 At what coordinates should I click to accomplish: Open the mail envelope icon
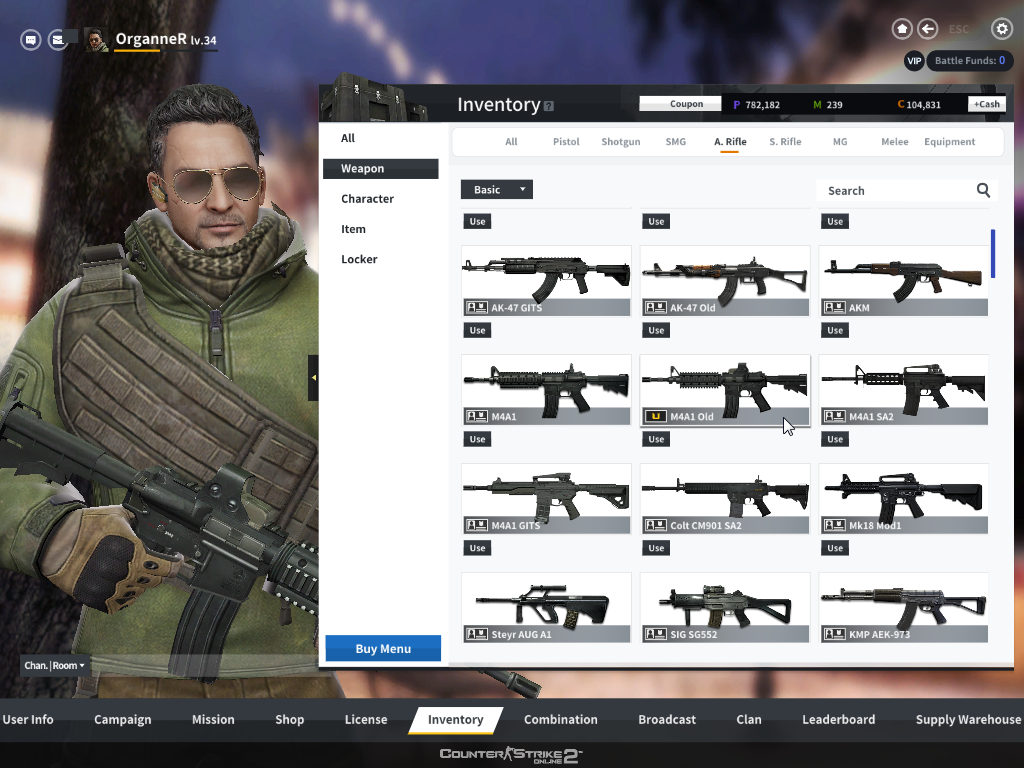58,40
